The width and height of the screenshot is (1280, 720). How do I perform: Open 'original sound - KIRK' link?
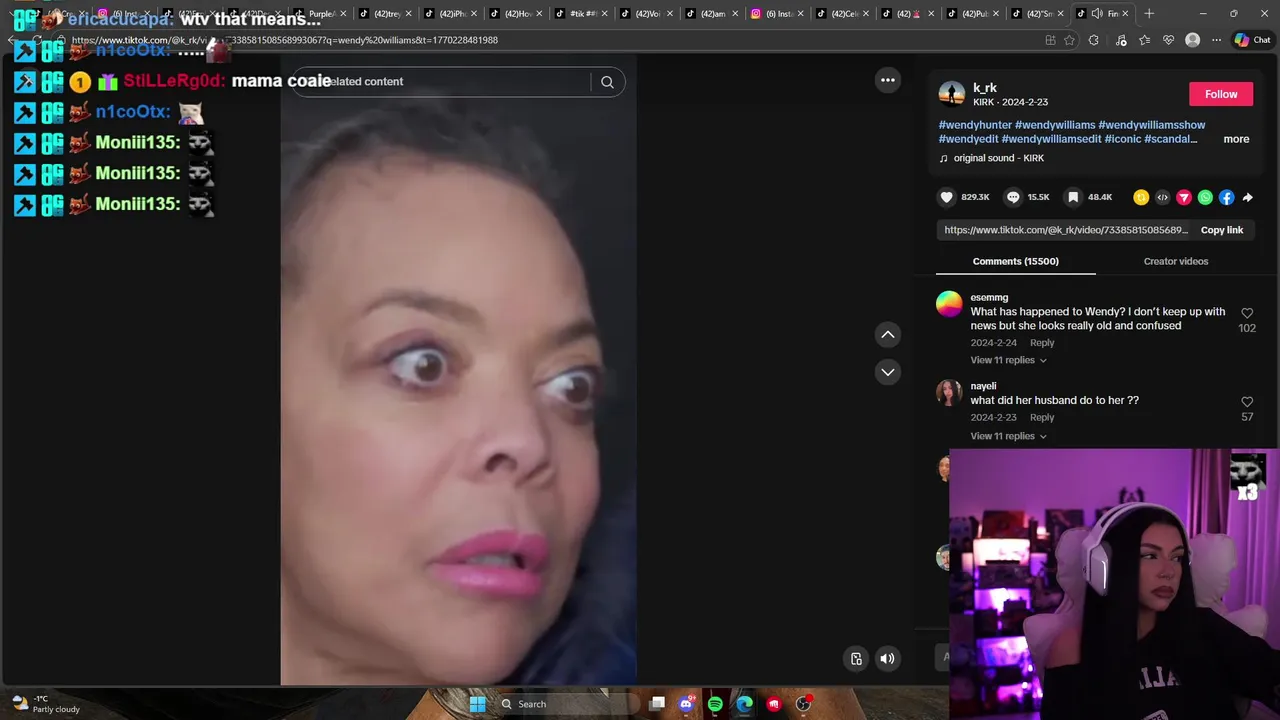pyautogui.click(x=998, y=158)
